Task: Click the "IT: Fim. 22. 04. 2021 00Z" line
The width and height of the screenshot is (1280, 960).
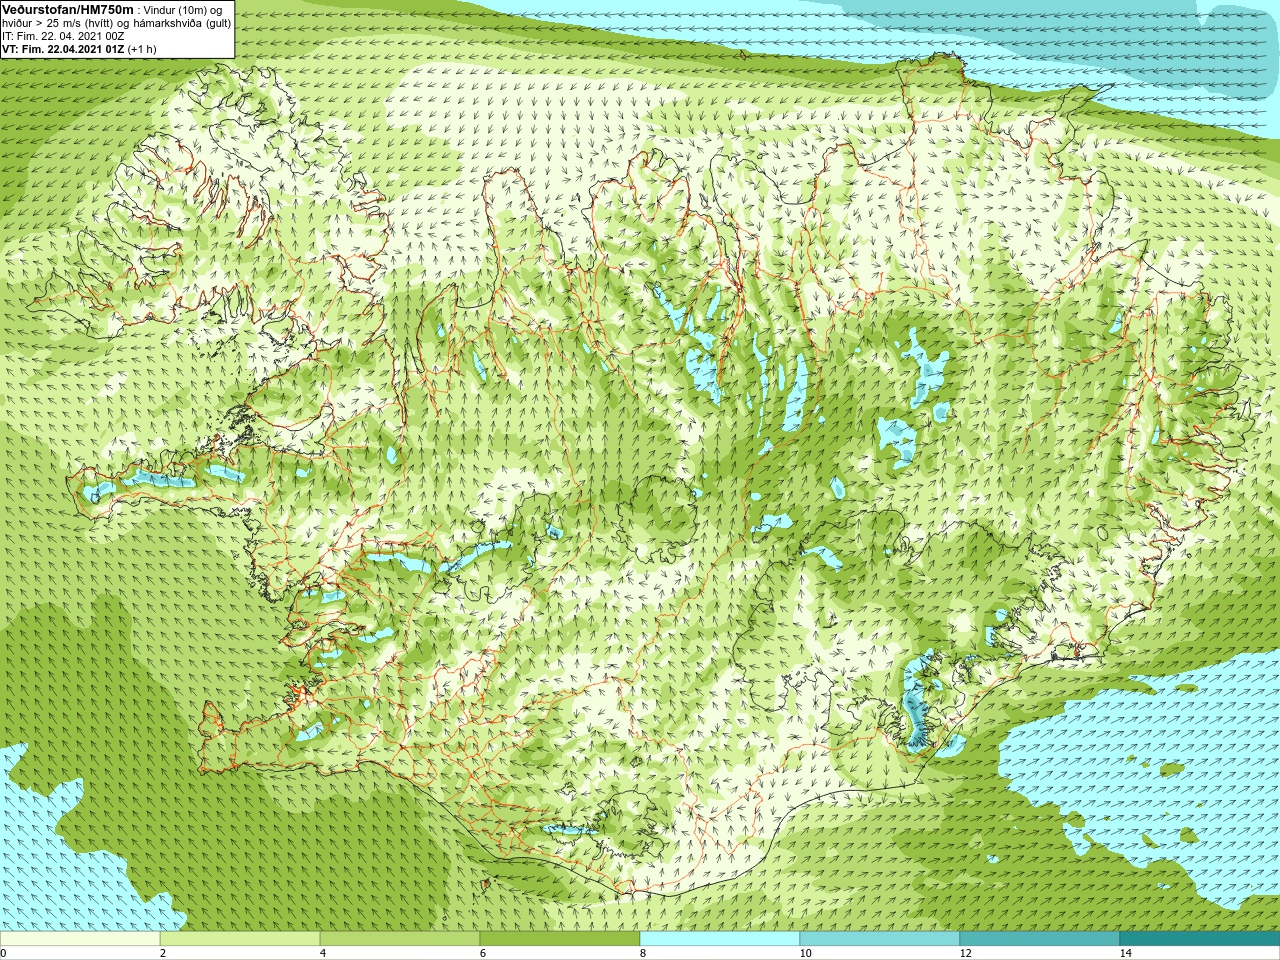Action: pos(63,35)
